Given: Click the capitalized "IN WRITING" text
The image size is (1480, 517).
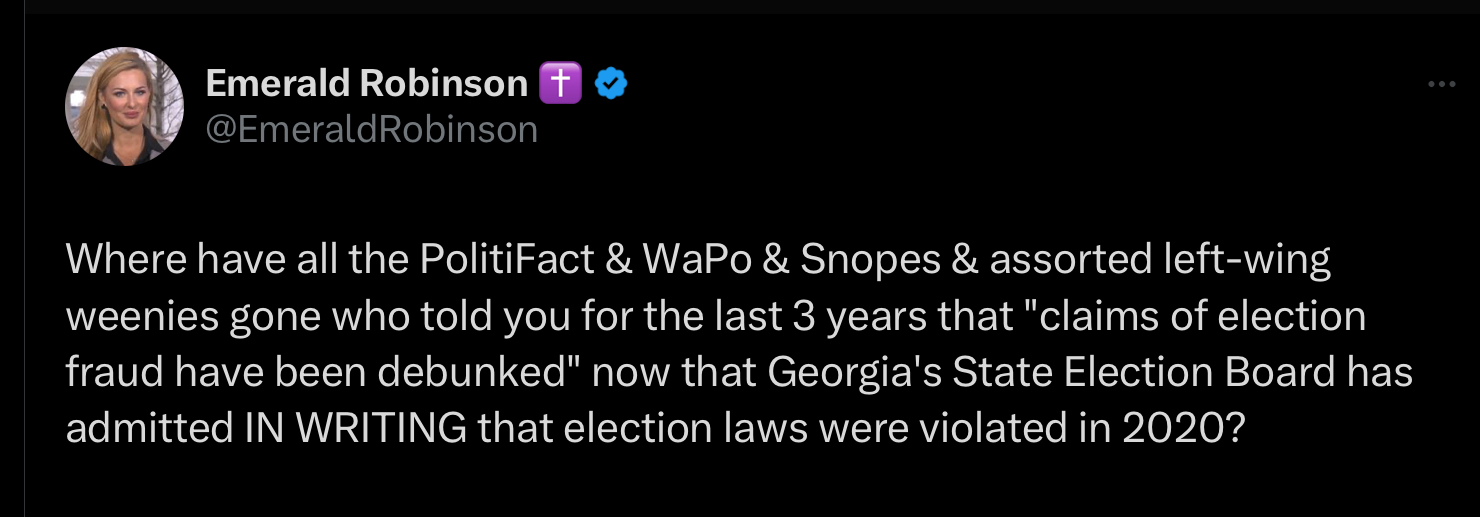Looking at the screenshot, I should [x=355, y=428].
